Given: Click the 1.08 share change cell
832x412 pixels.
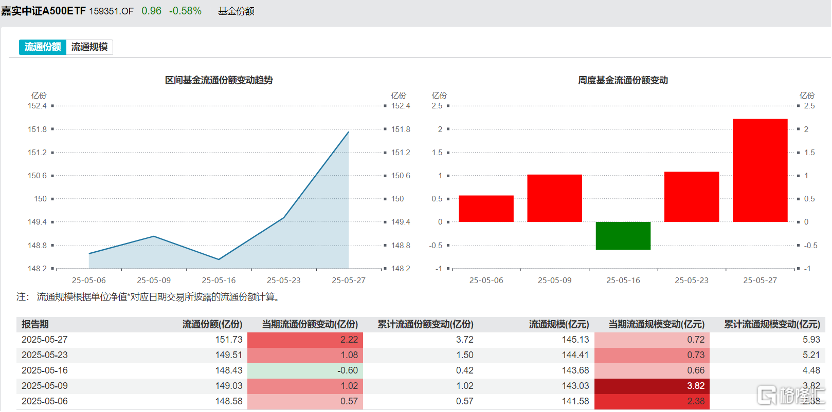Looking at the screenshot, I should [306, 355].
